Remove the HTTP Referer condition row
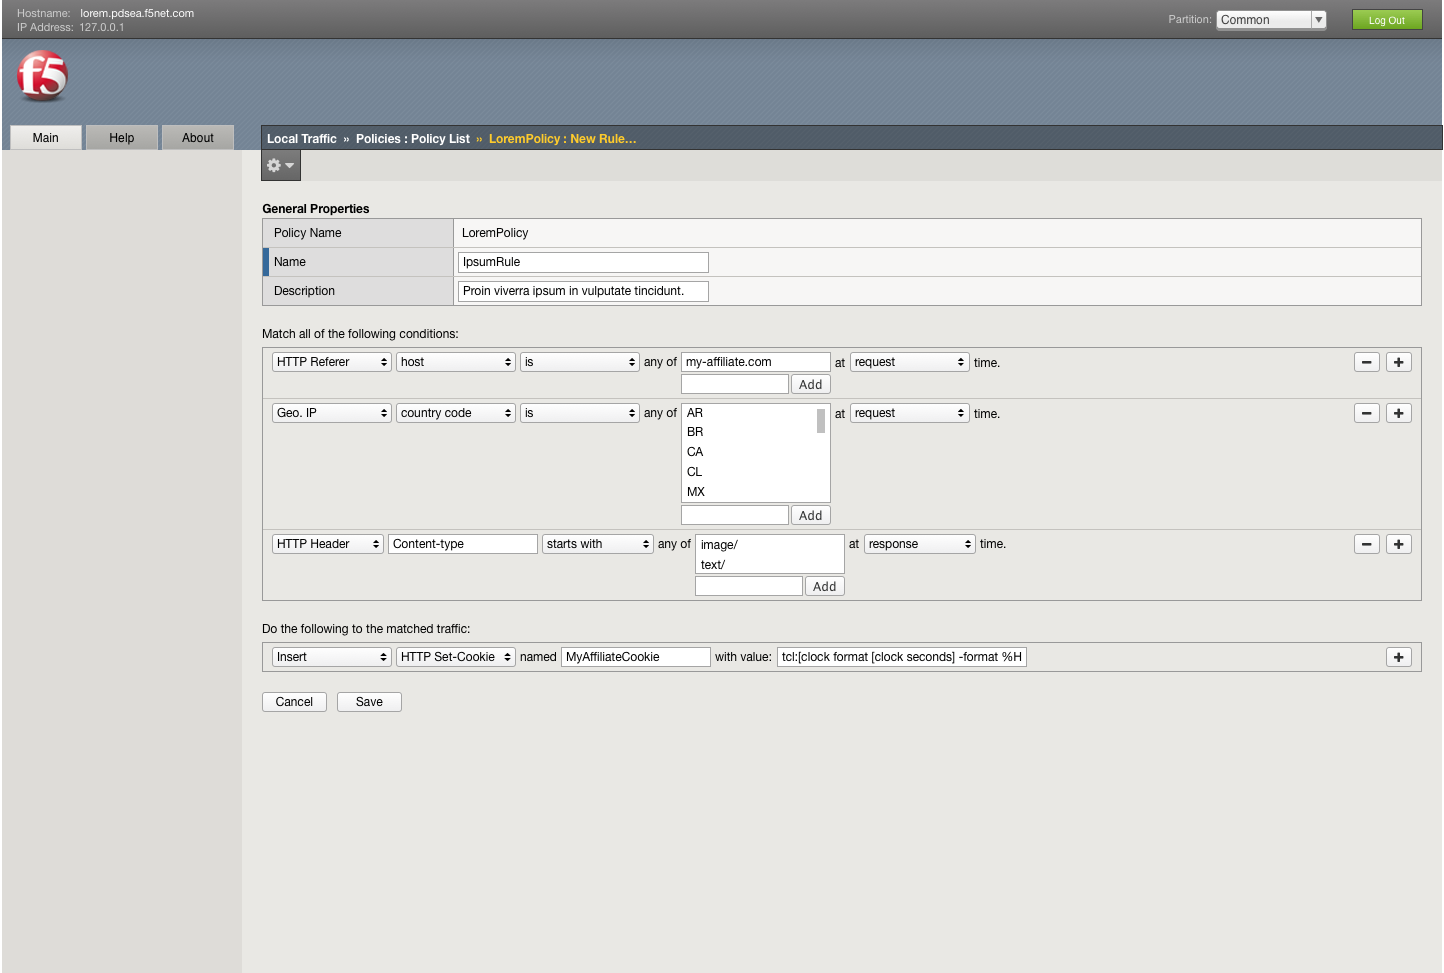 coord(1367,362)
